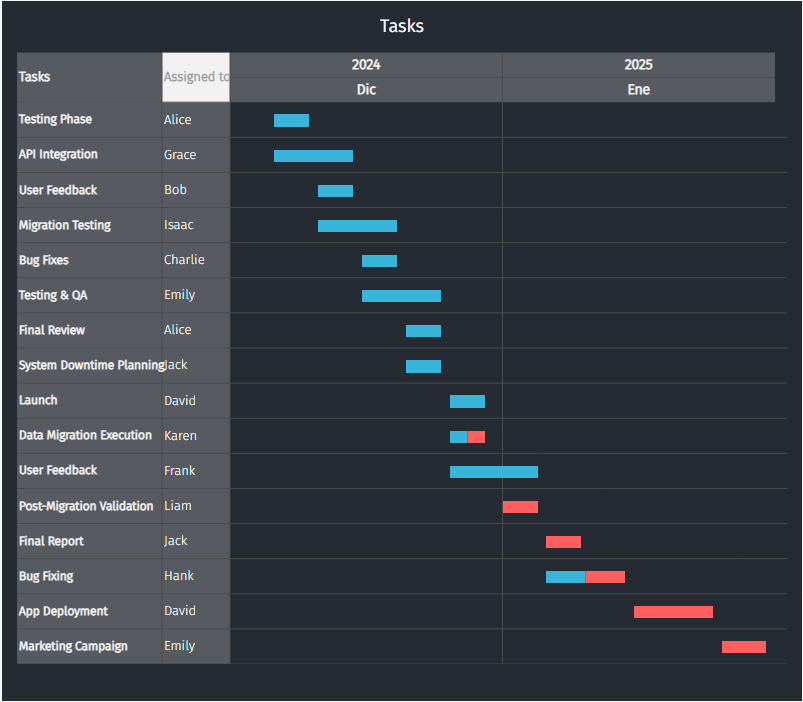
Task: Select assignee Charlie
Action: pyautogui.click(x=184, y=260)
